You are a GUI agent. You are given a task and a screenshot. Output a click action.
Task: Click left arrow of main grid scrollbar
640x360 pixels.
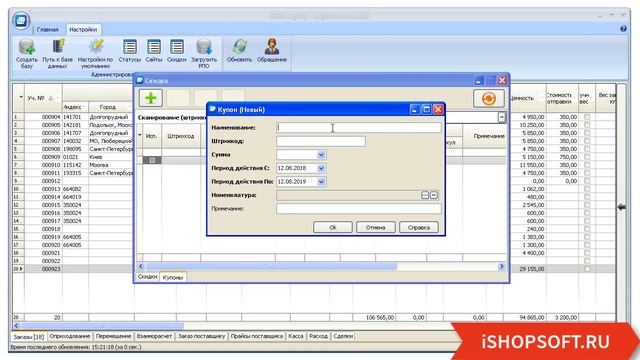[17, 326]
